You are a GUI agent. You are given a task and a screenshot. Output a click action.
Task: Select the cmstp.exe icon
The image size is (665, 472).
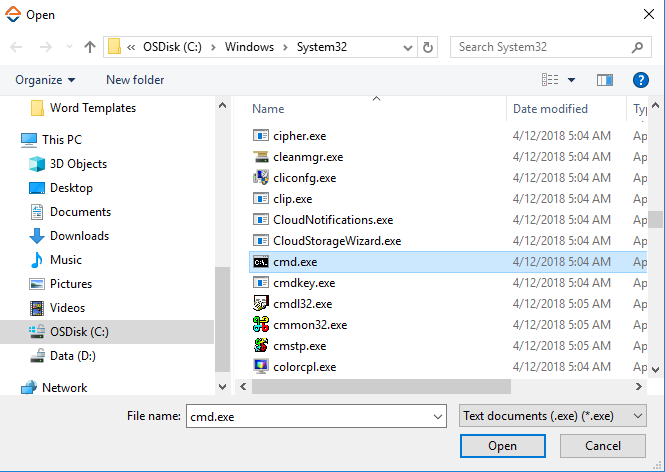pos(261,346)
